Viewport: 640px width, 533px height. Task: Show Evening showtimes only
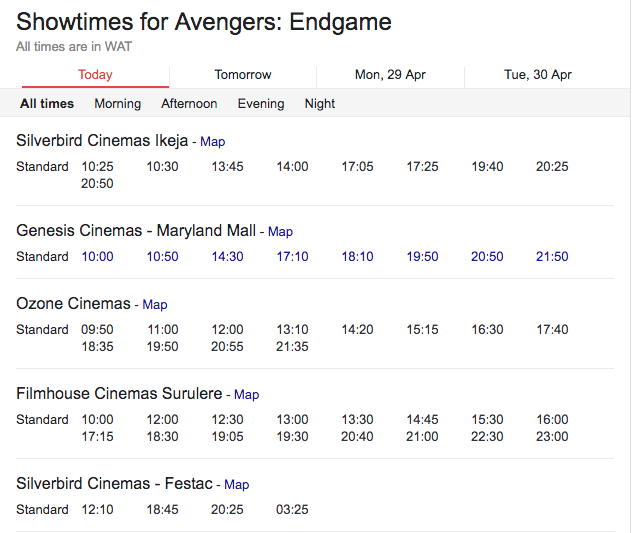pos(261,104)
